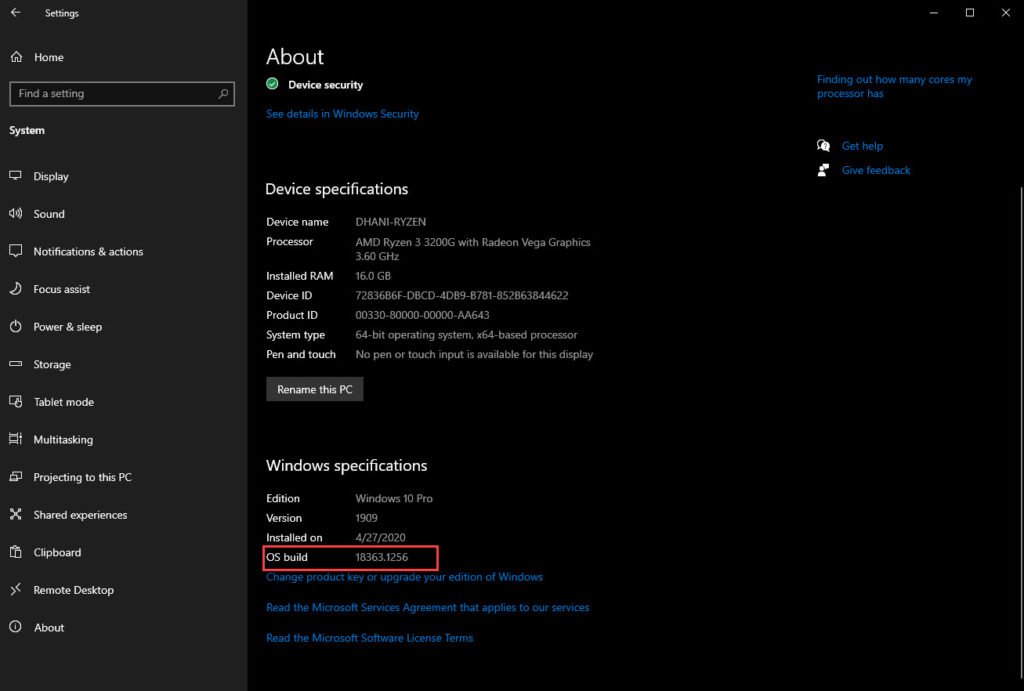Maximize the Settings window

970,12
